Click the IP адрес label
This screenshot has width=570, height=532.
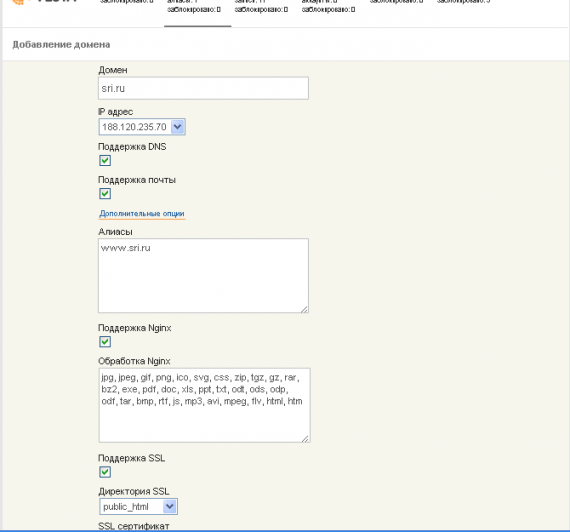tap(116, 112)
